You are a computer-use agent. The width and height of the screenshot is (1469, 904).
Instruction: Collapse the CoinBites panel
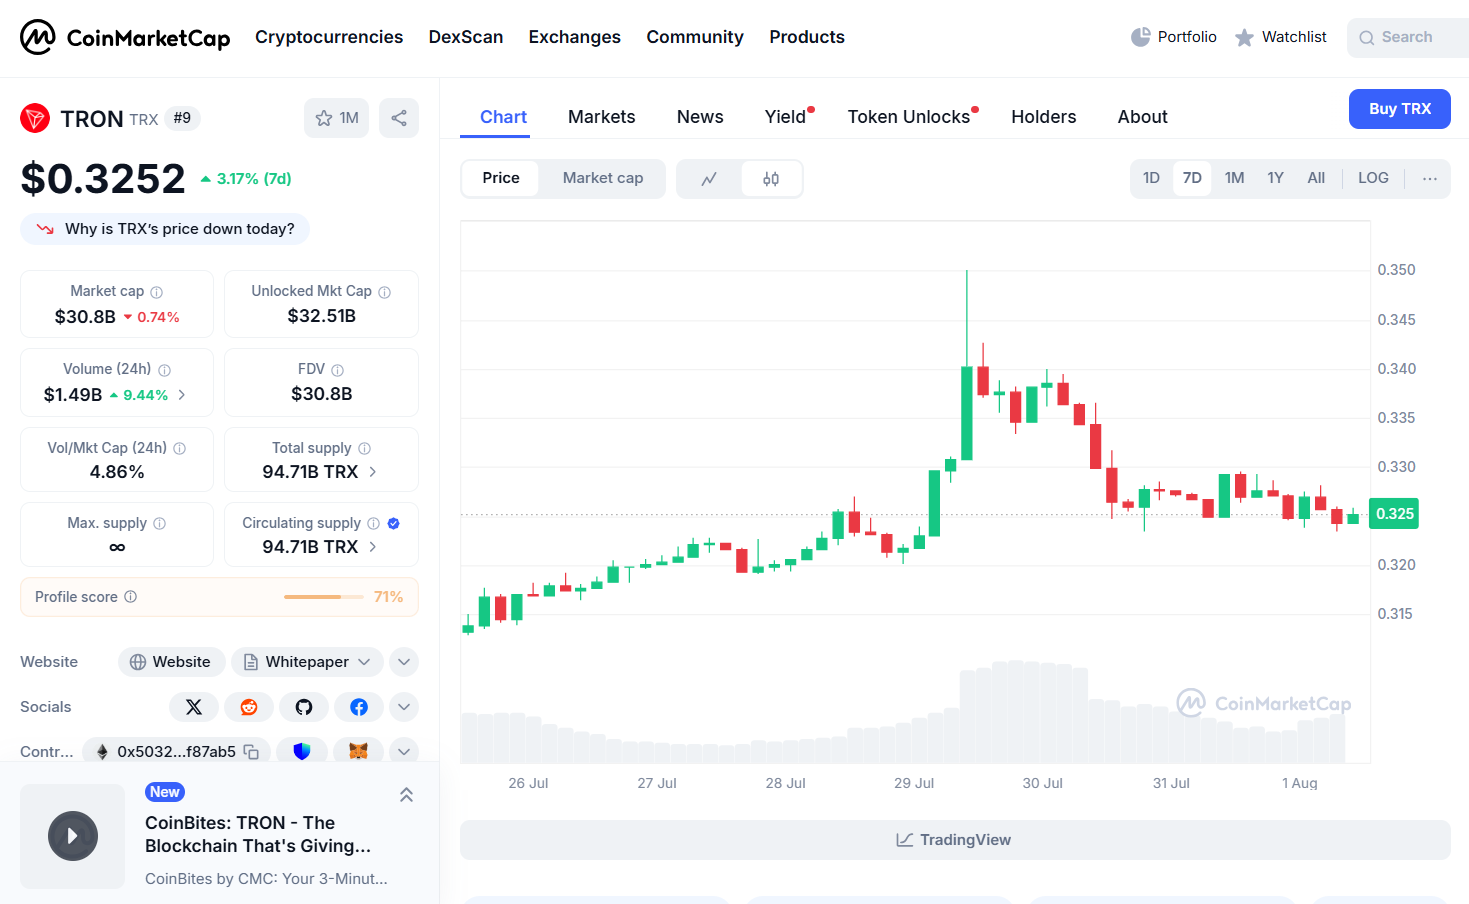(x=406, y=795)
